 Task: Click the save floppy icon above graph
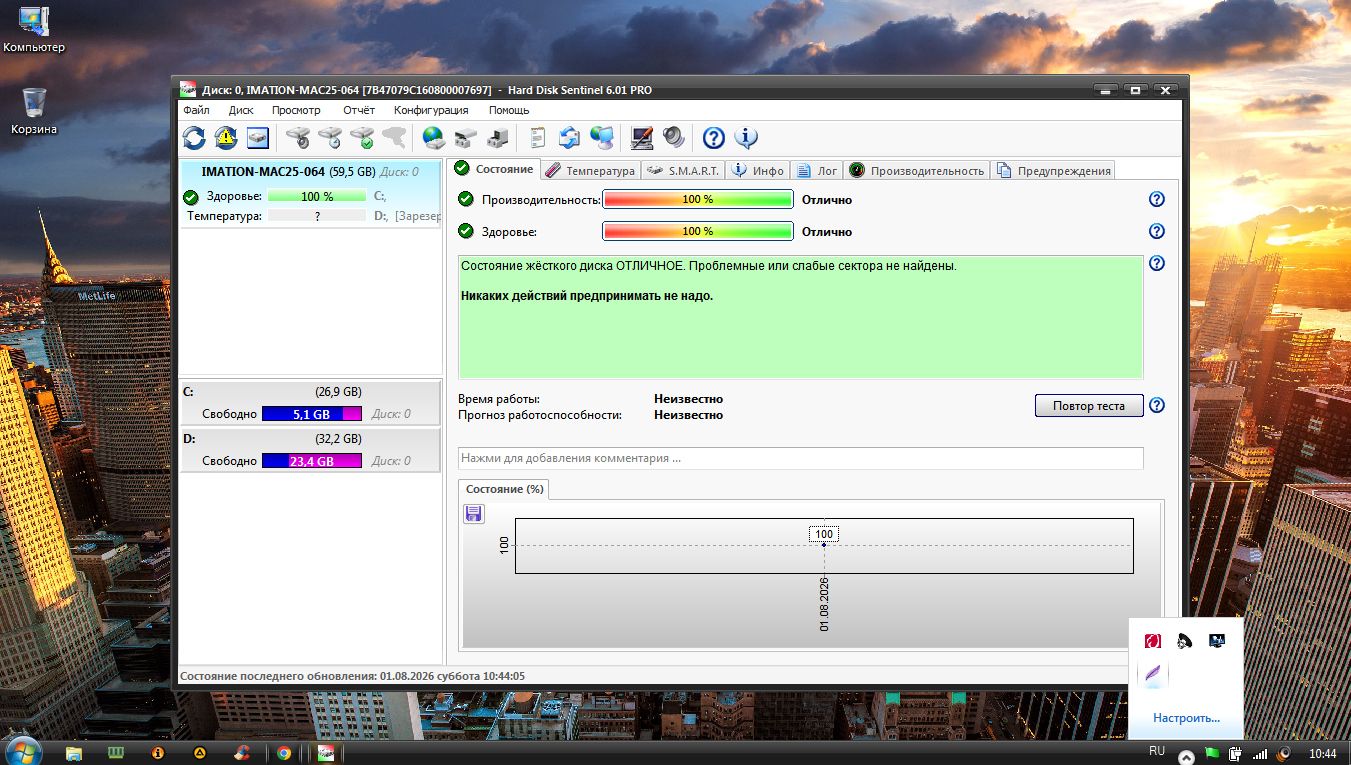click(x=474, y=514)
